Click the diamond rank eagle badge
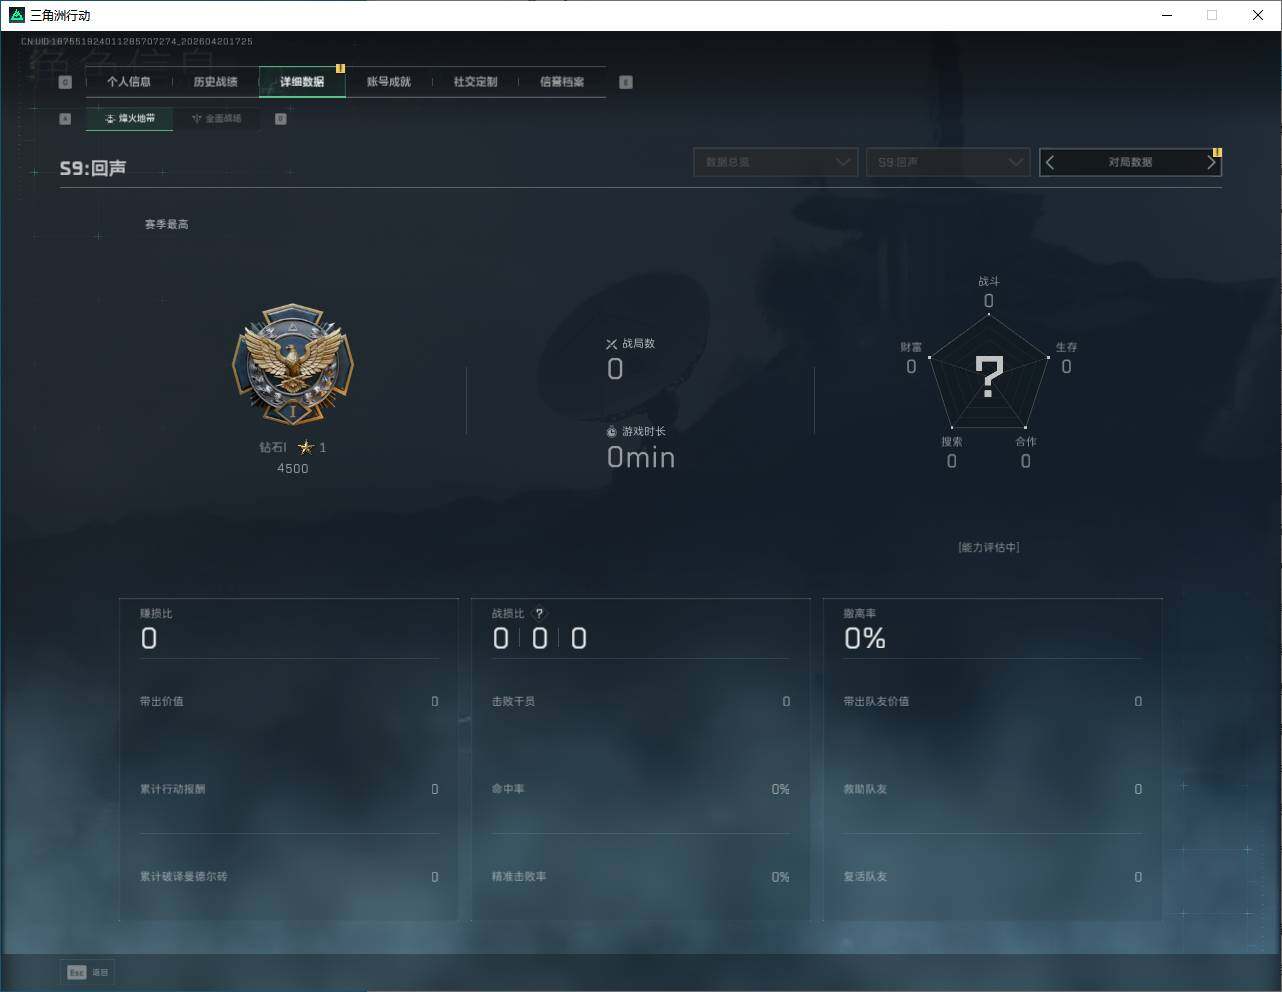 tap(293, 365)
